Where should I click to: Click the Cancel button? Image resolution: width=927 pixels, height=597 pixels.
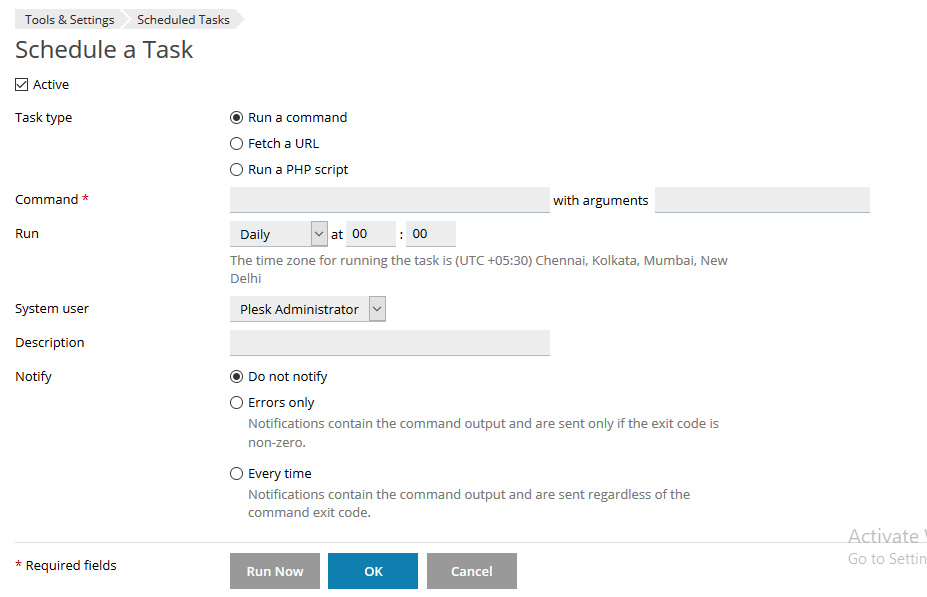[471, 570]
